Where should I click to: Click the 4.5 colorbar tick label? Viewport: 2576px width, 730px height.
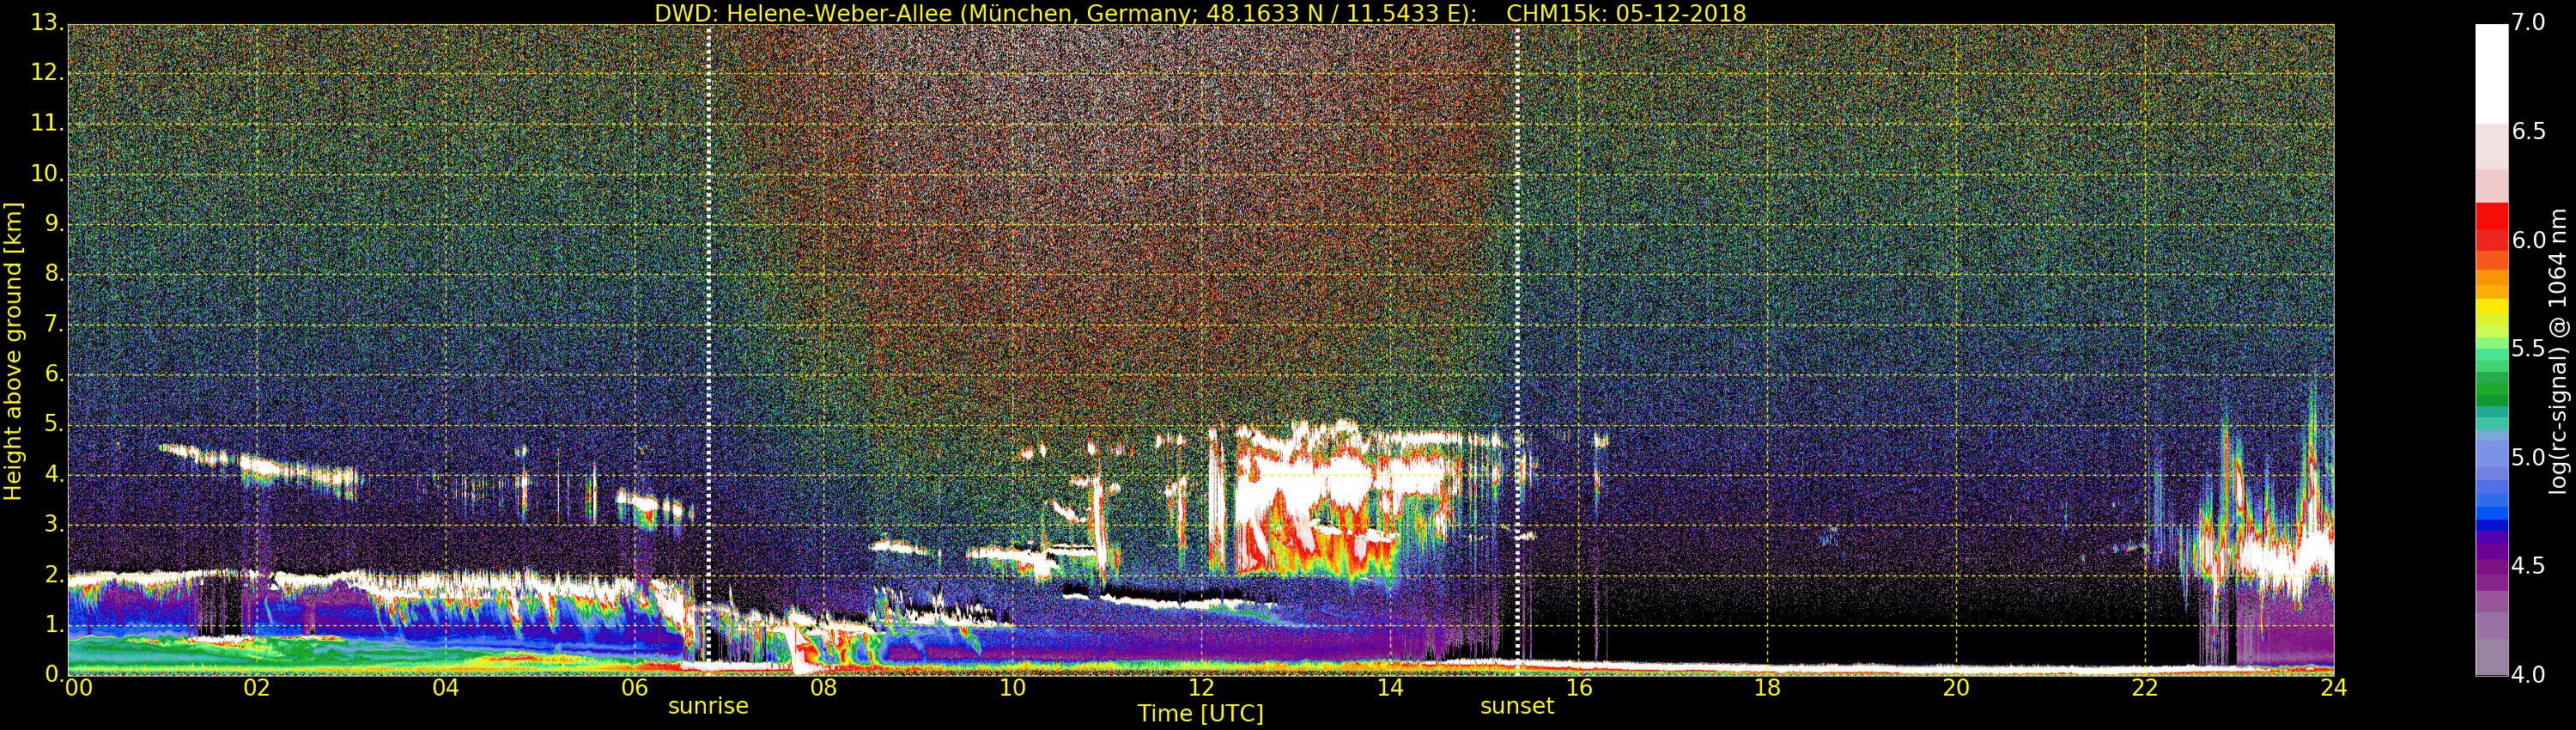(2529, 566)
